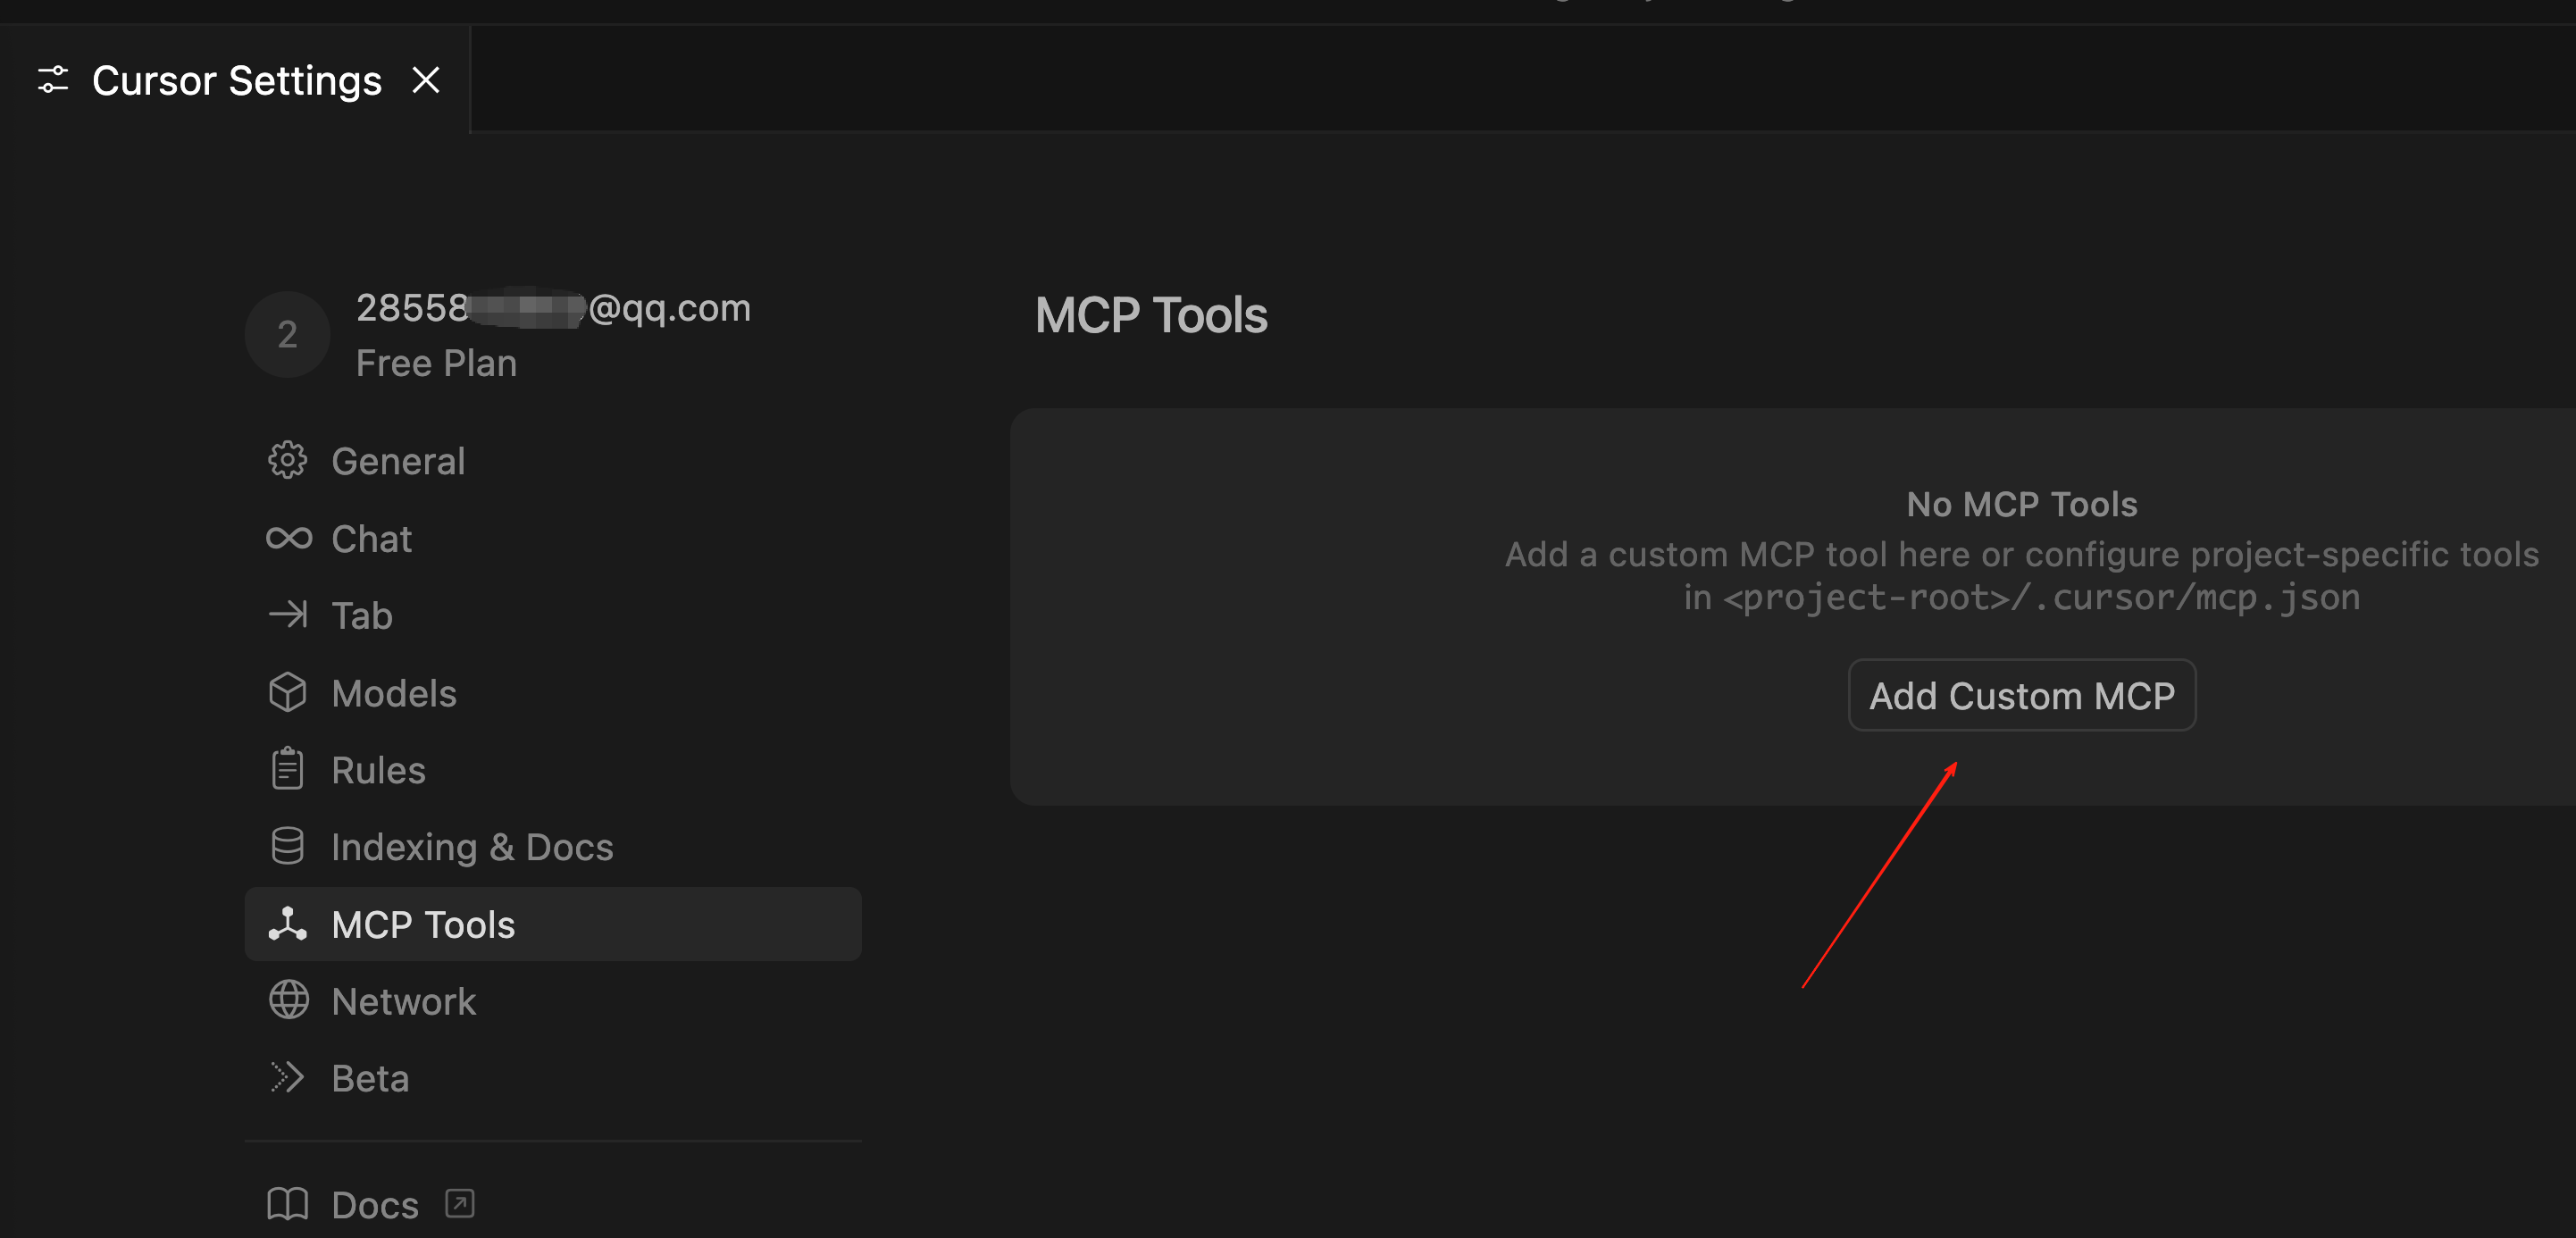2576x1238 pixels.
Task: Click the Network globe icon
Action: [x=288, y=1000]
